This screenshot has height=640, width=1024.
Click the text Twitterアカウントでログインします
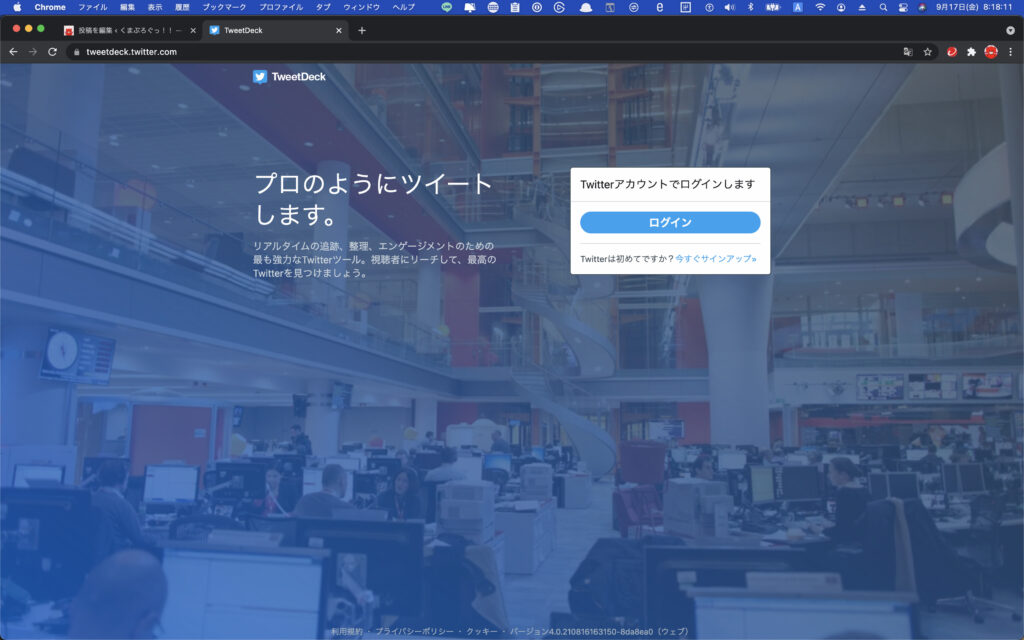click(x=667, y=184)
